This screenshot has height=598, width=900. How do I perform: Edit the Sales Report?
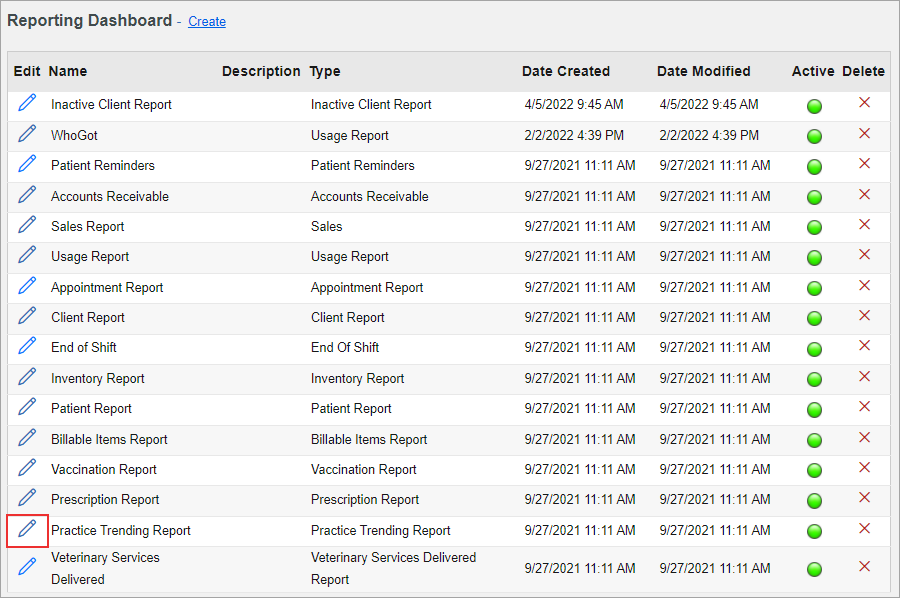point(26,225)
